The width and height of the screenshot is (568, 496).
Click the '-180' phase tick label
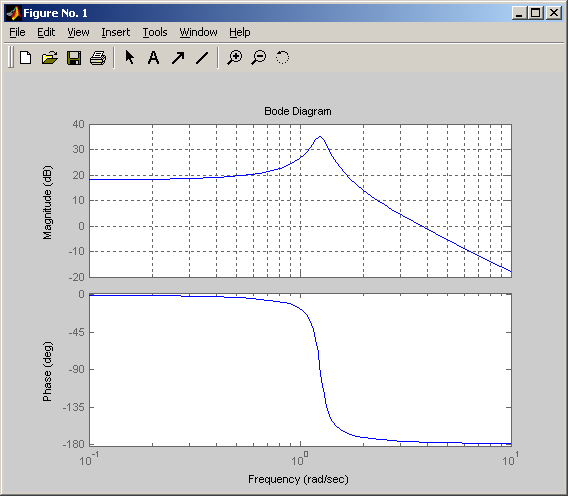(x=74, y=444)
